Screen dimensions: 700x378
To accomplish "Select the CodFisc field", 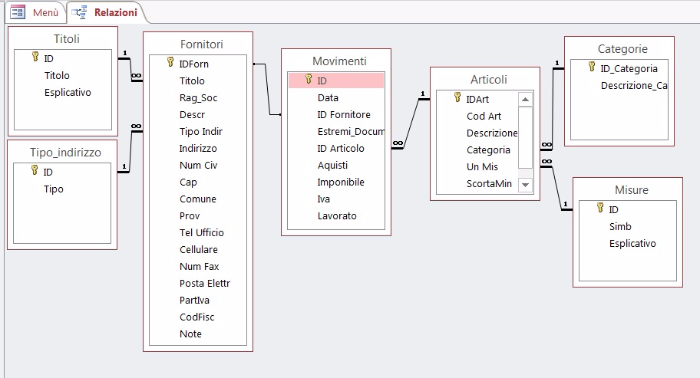I will (198, 317).
